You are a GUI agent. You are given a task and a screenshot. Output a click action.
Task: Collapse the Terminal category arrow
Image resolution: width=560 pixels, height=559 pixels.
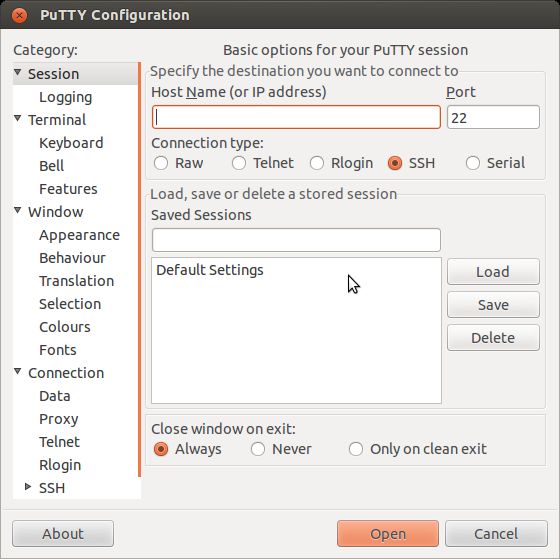point(18,118)
